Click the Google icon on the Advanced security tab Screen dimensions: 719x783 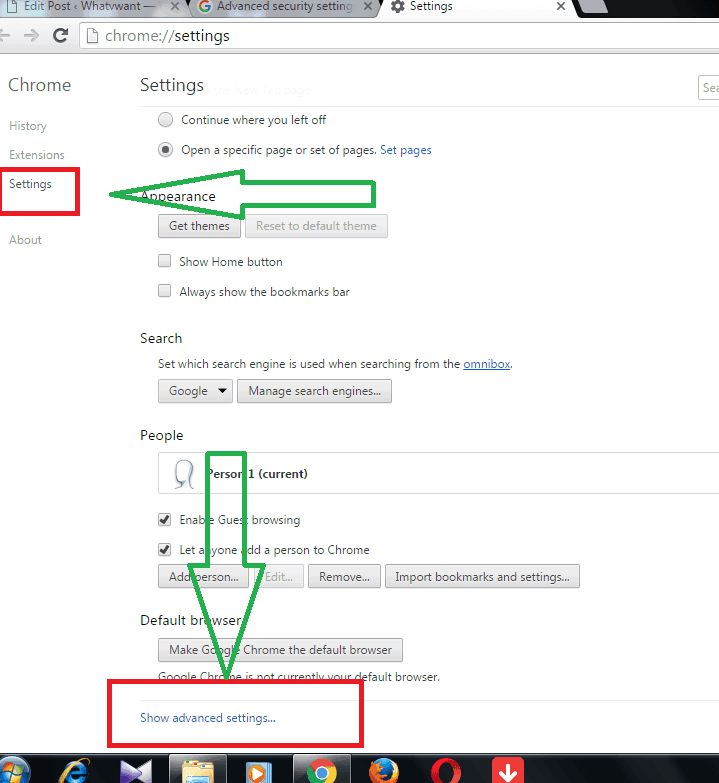coord(204,6)
